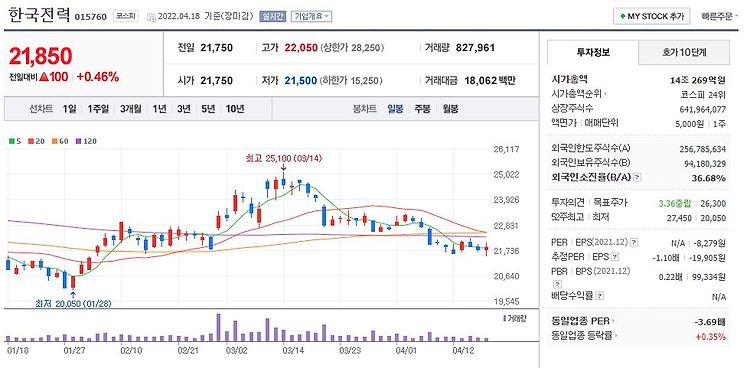Select the 10년 line chart period
The height and width of the screenshot is (368, 750).
pyautogui.click(x=235, y=109)
